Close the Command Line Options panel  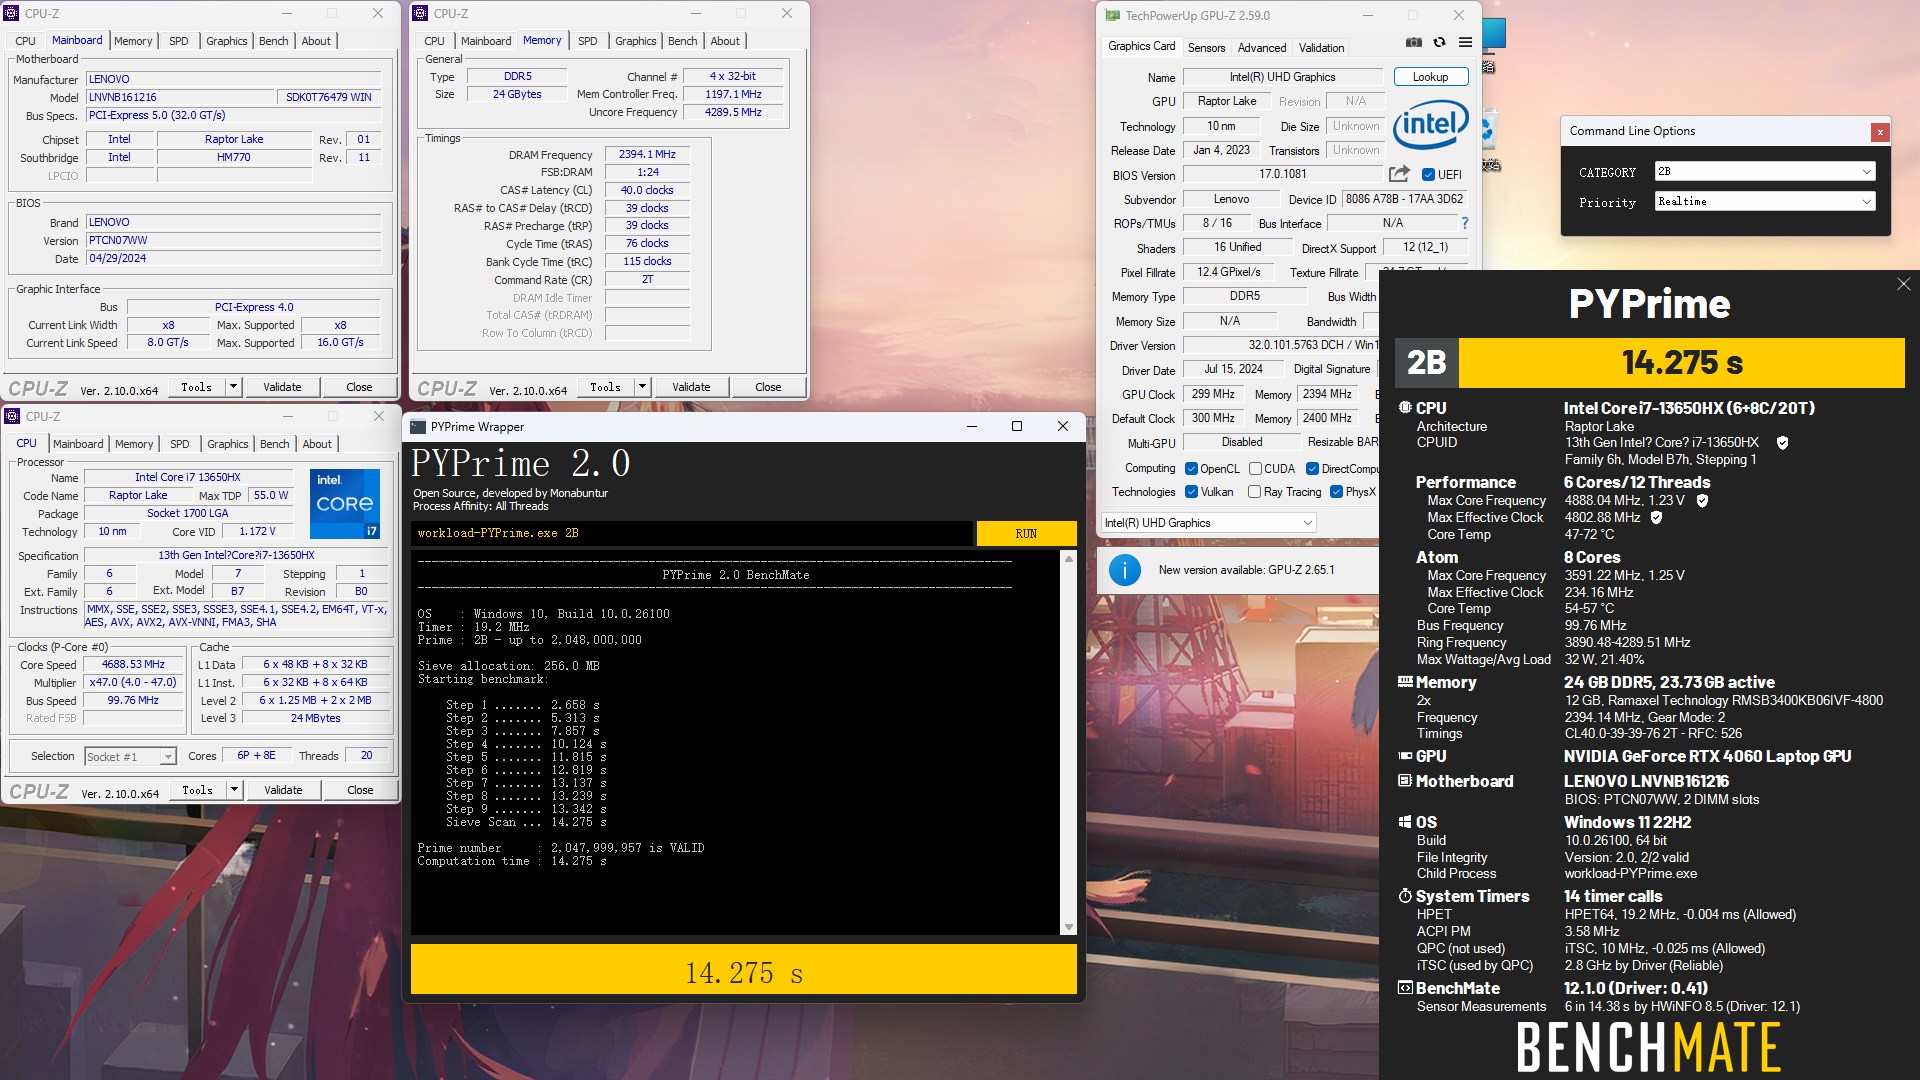(1880, 132)
